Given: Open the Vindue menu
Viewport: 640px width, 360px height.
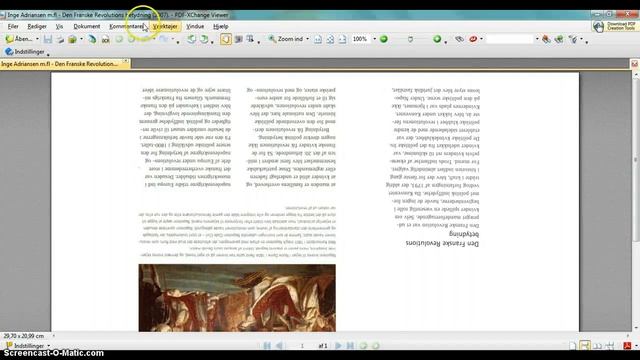Looking at the screenshot, I should 195,26.
